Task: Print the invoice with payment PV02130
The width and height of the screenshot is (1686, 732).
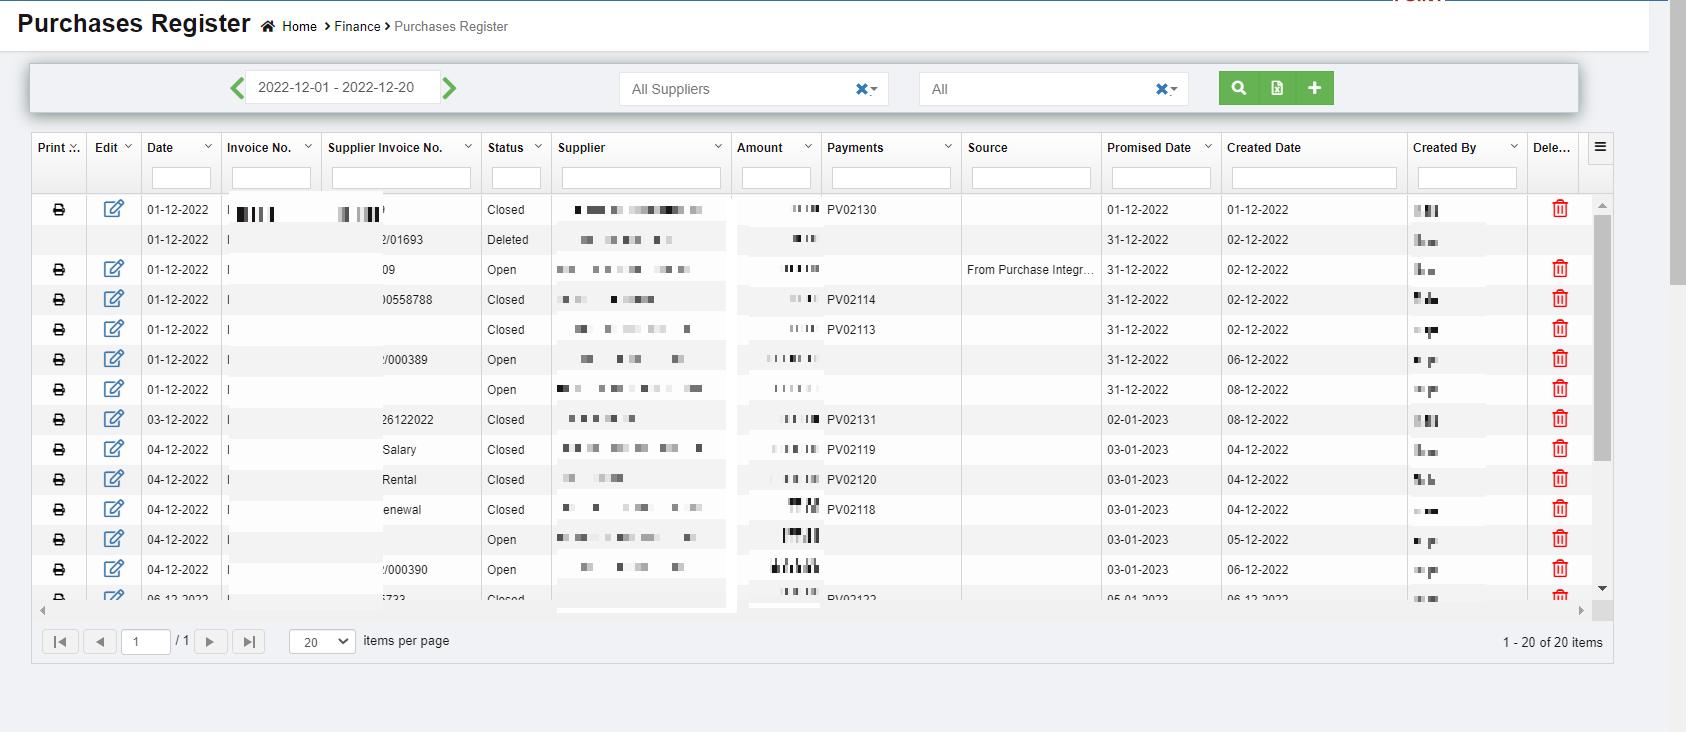Action: pyautogui.click(x=59, y=210)
